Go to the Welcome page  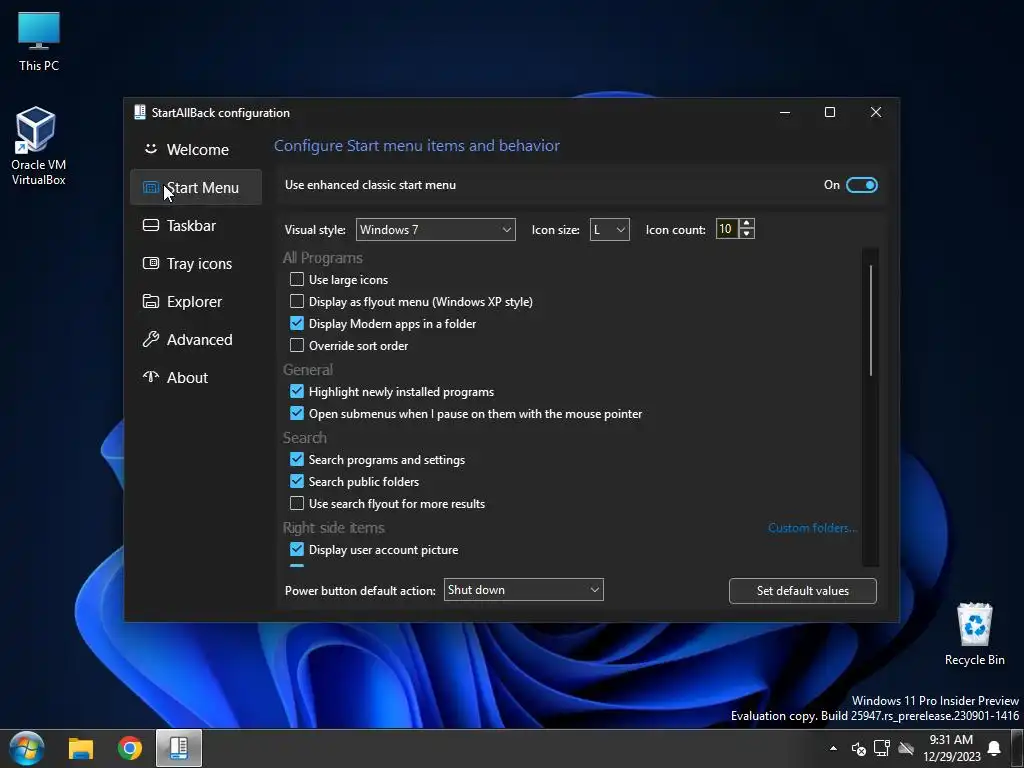click(x=196, y=150)
